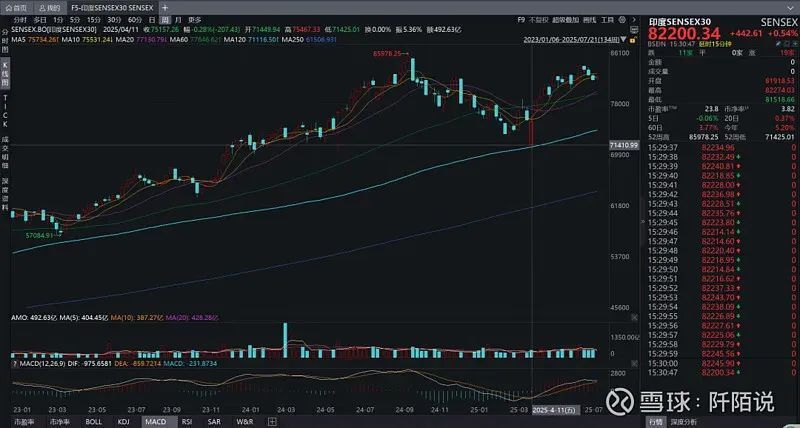Switch indicator to BOLL
Screen dimensions: 800x428
click(94, 422)
